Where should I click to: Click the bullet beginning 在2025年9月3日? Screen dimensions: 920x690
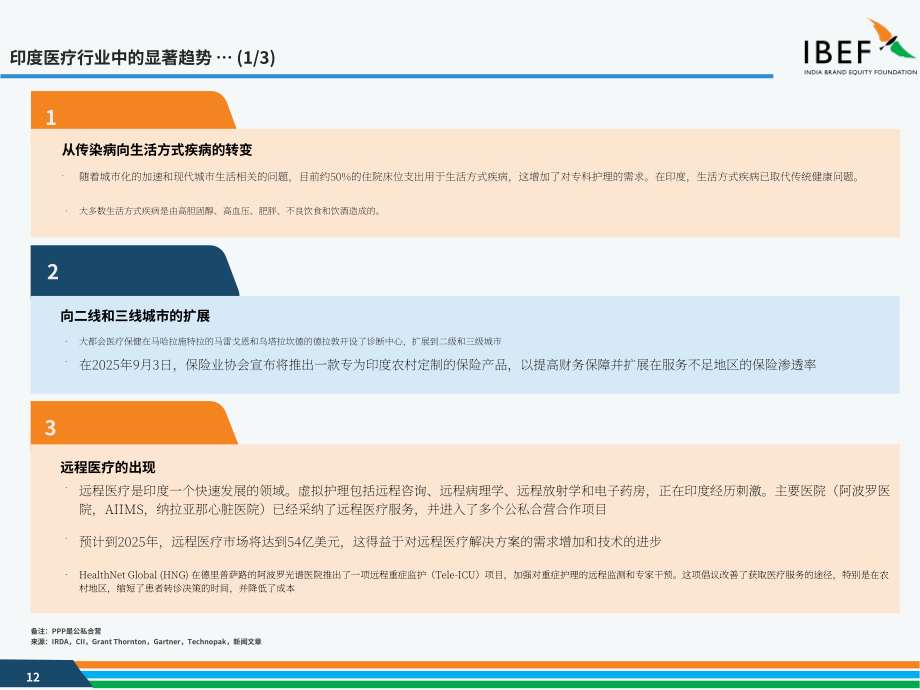448,365
